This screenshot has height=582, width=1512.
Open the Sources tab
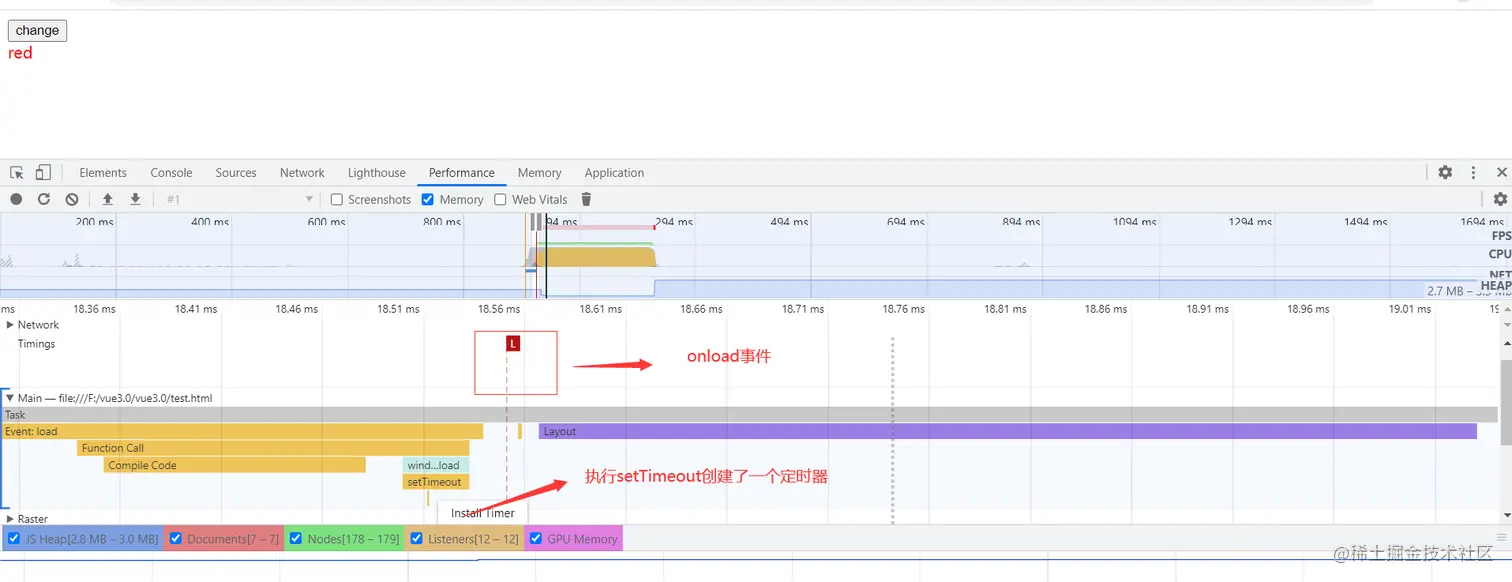(236, 173)
